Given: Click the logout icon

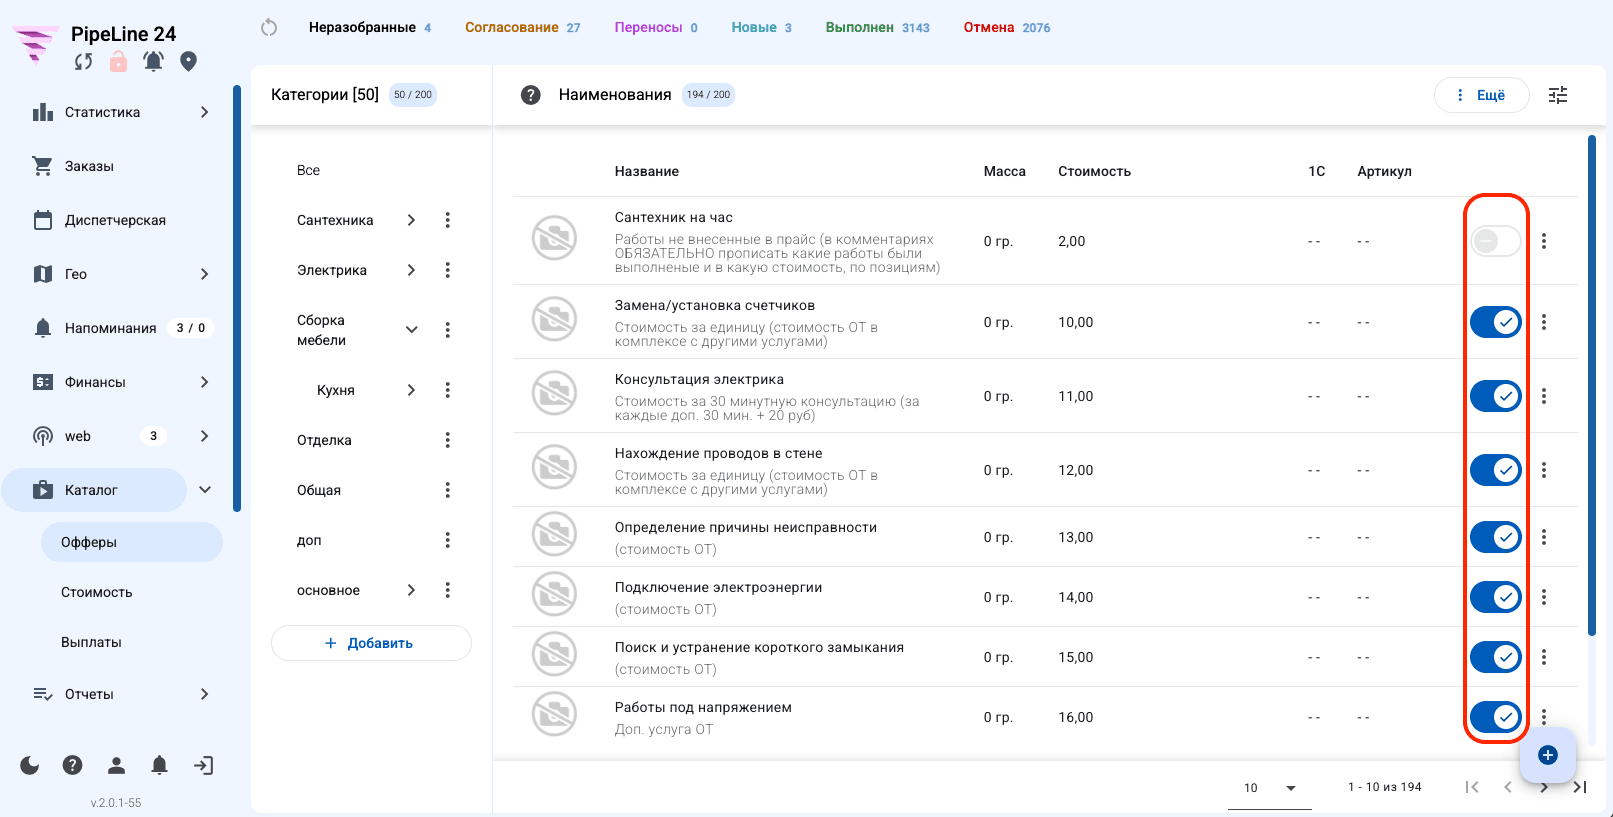Looking at the screenshot, I should (x=203, y=766).
